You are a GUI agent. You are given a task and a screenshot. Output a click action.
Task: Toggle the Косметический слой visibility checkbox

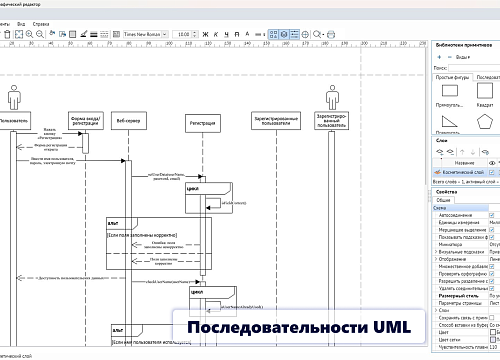click(491, 172)
